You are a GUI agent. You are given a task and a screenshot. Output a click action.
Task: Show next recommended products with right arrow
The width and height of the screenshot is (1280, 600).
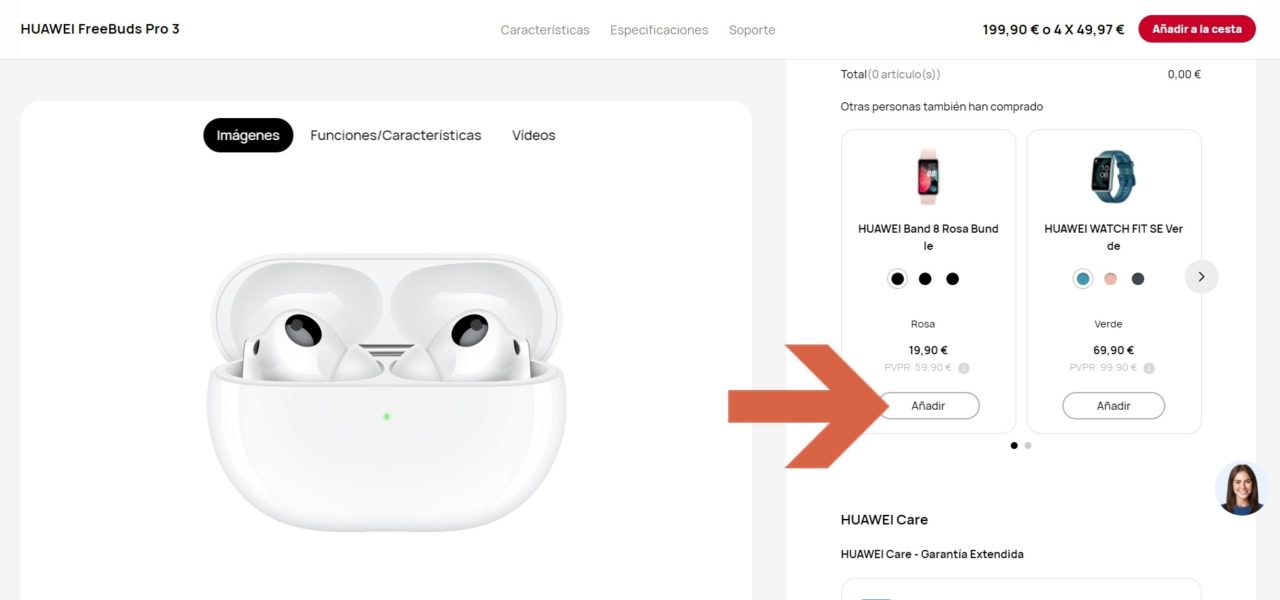[x=1201, y=276]
